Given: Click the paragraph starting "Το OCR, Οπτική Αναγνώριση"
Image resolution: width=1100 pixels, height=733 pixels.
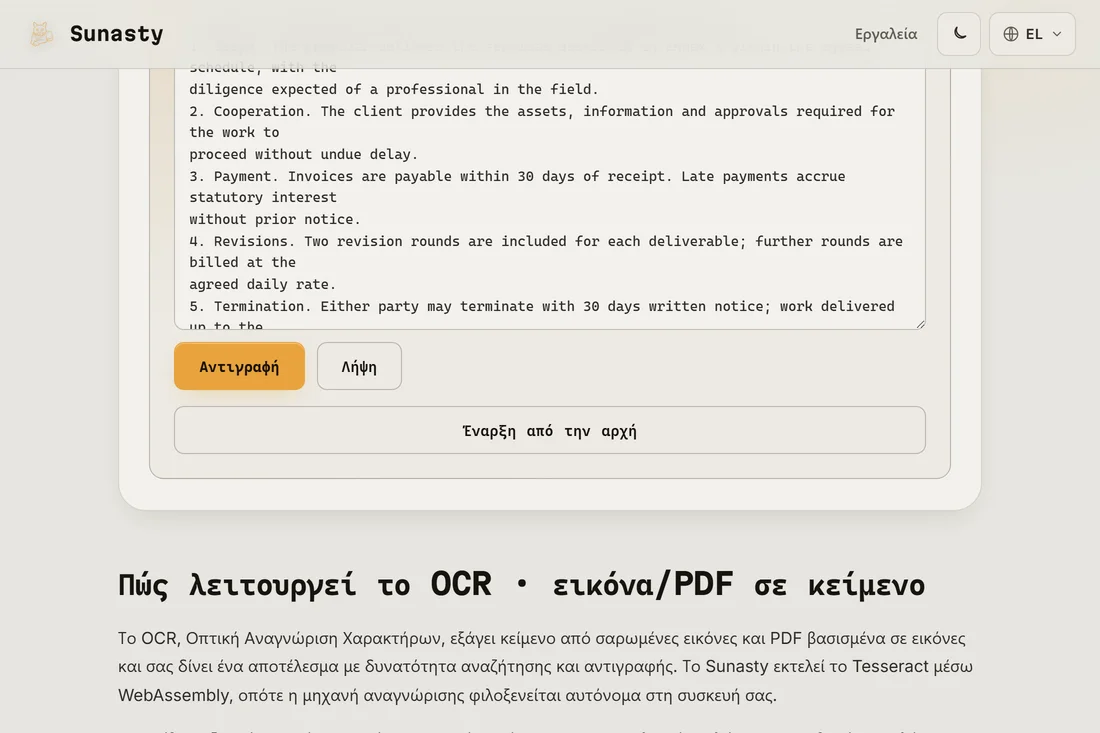Looking at the screenshot, I should [x=546, y=666].
